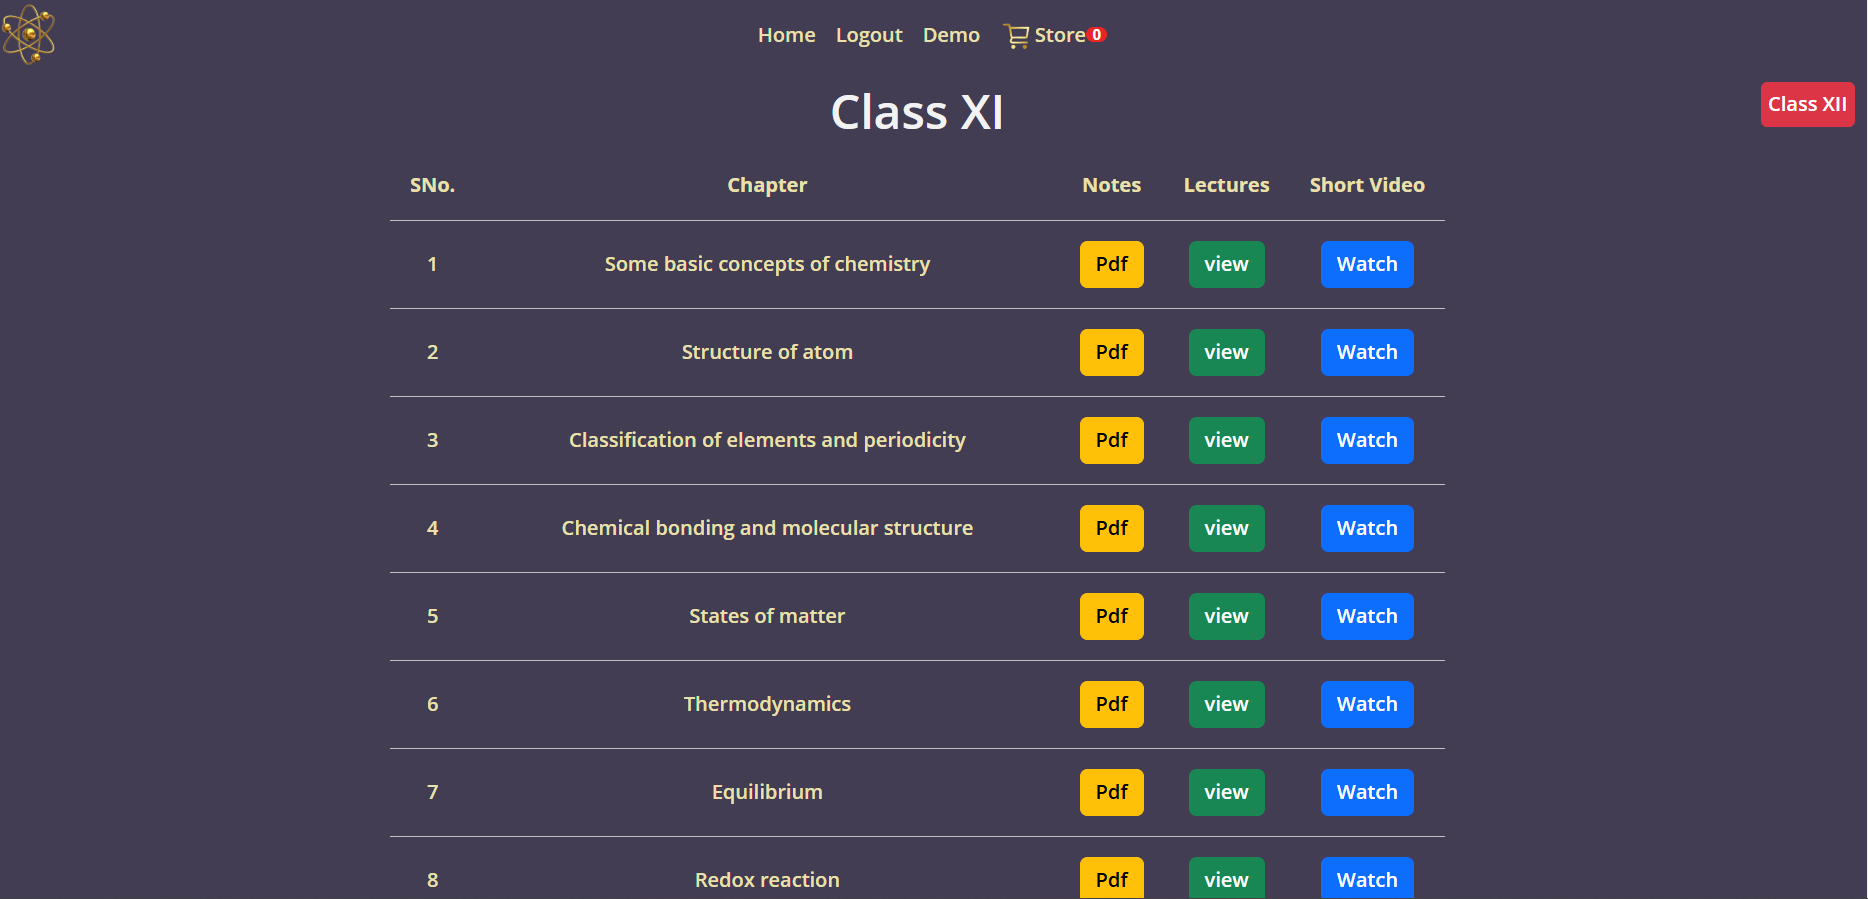Image resolution: width=1868 pixels, height=899 pixels.
Task: View lectures for Chemical bonding and molecular structure
Action: [x=1226, y=528]
